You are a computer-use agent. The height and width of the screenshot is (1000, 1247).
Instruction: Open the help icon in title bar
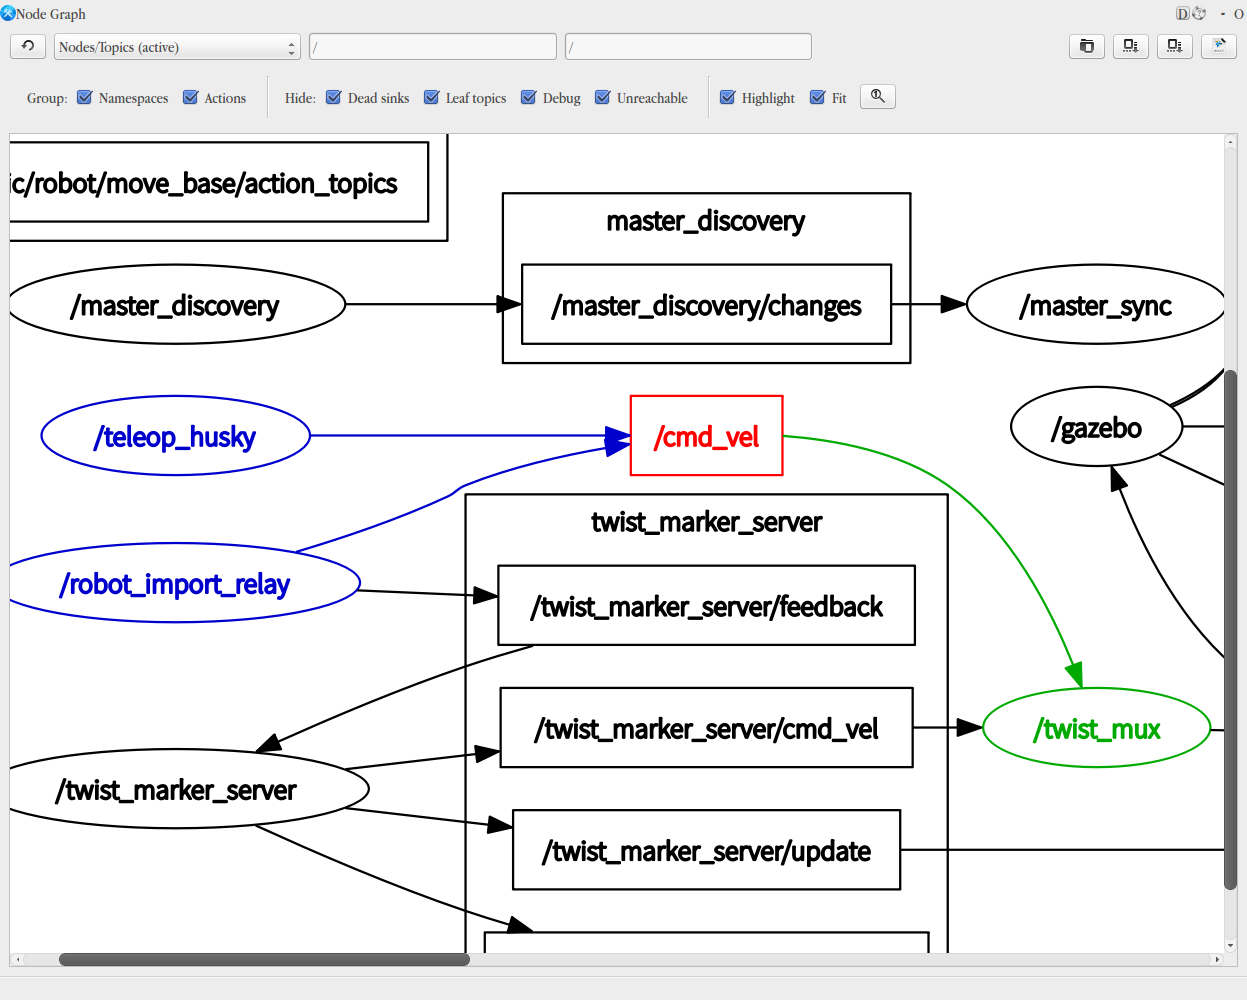(x=1199, y=14)
